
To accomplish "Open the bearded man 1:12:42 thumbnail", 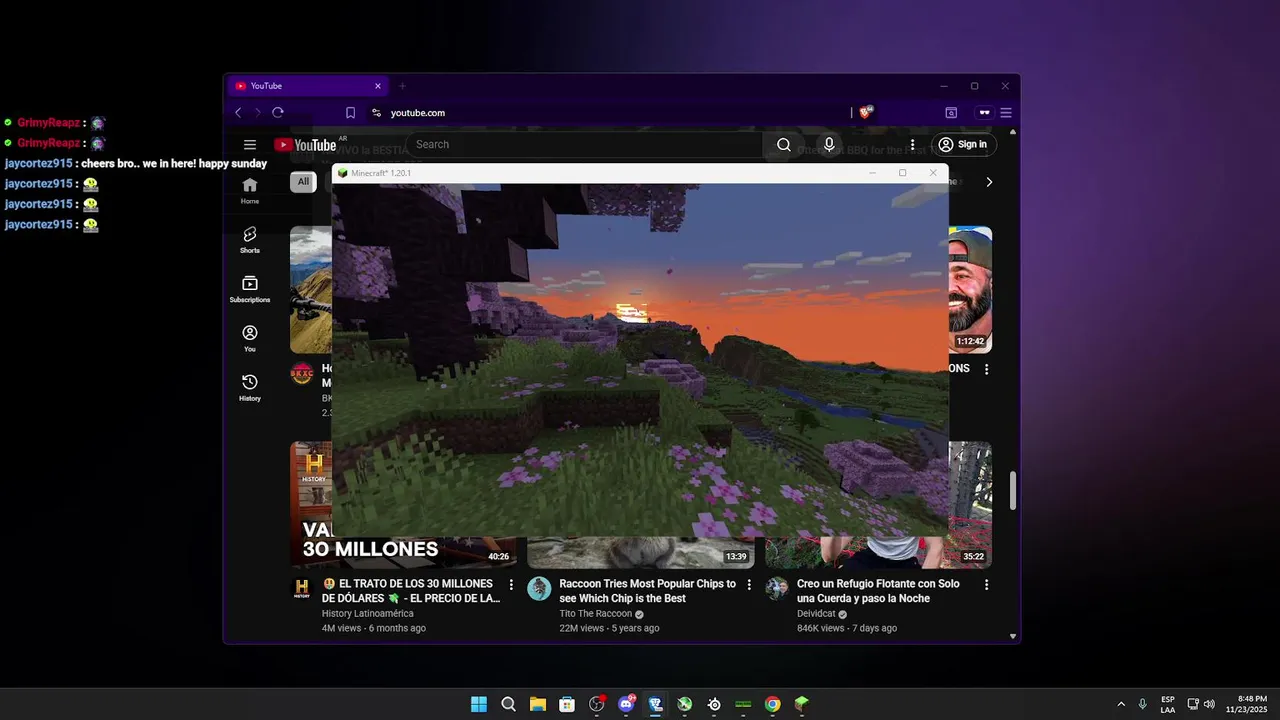I will (x=970, y=290).
